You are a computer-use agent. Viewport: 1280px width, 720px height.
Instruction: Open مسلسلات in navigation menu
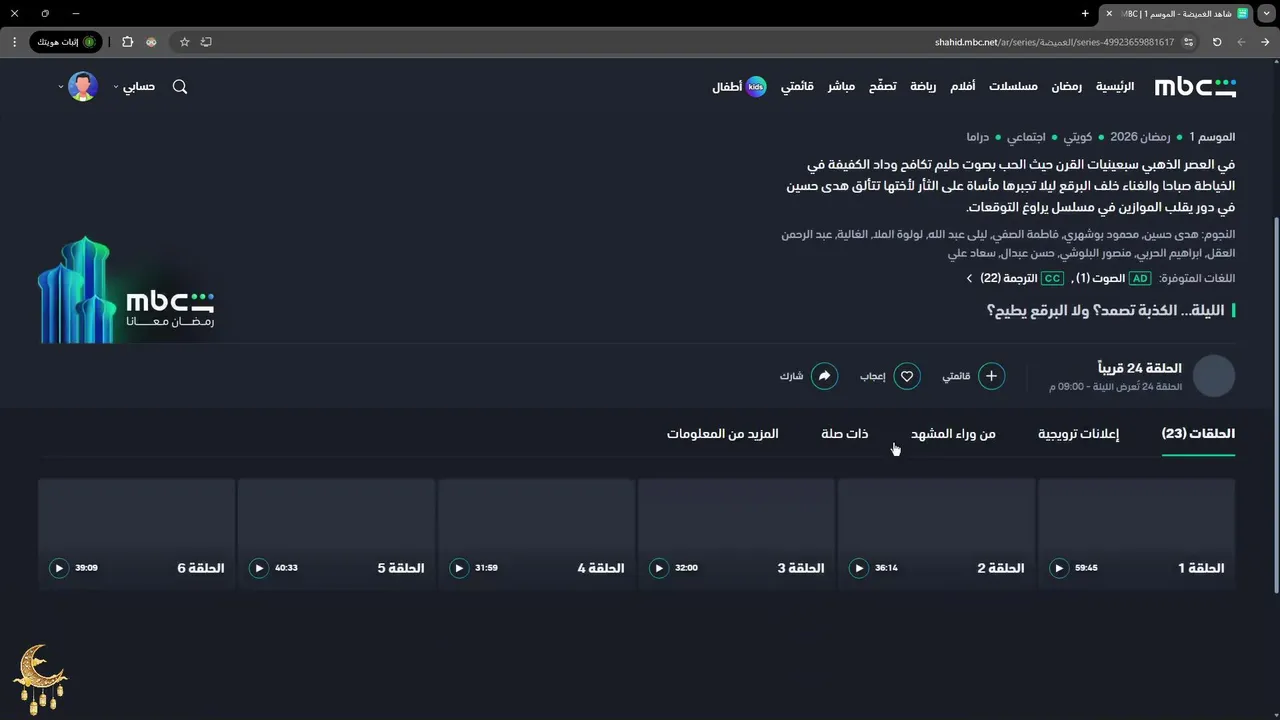point(1013,87)
